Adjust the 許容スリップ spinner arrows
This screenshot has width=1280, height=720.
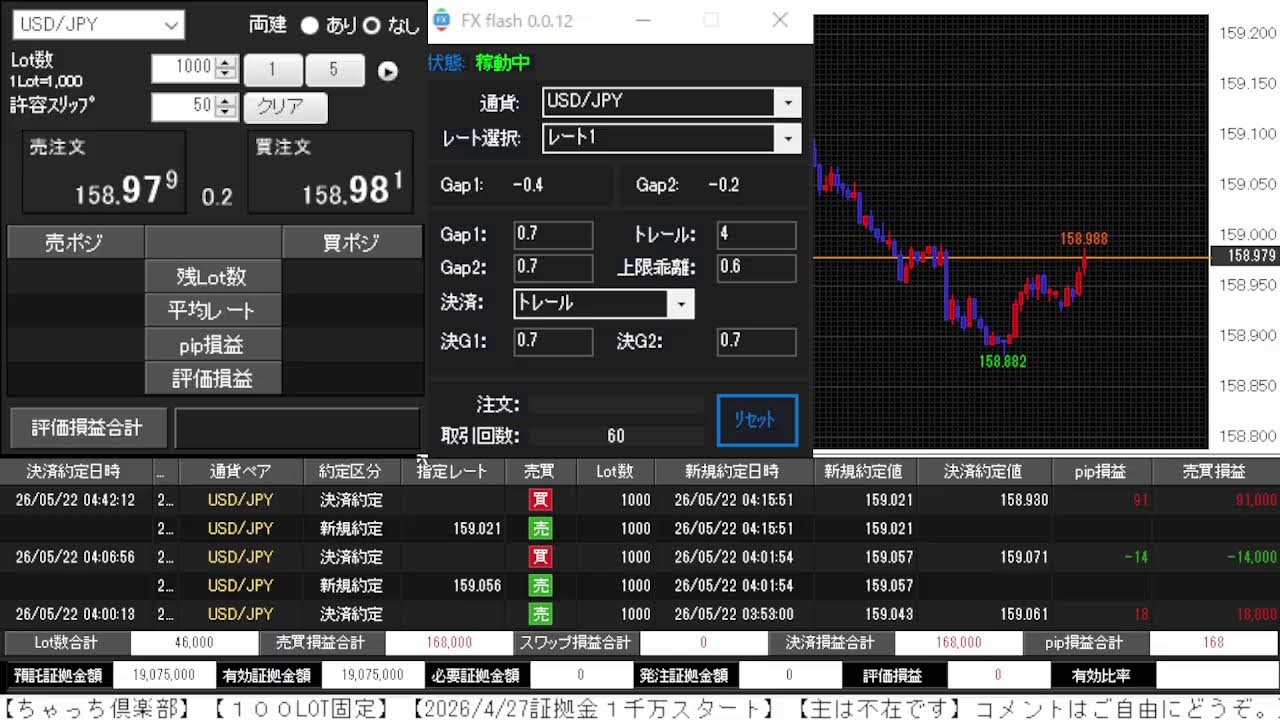226,106
